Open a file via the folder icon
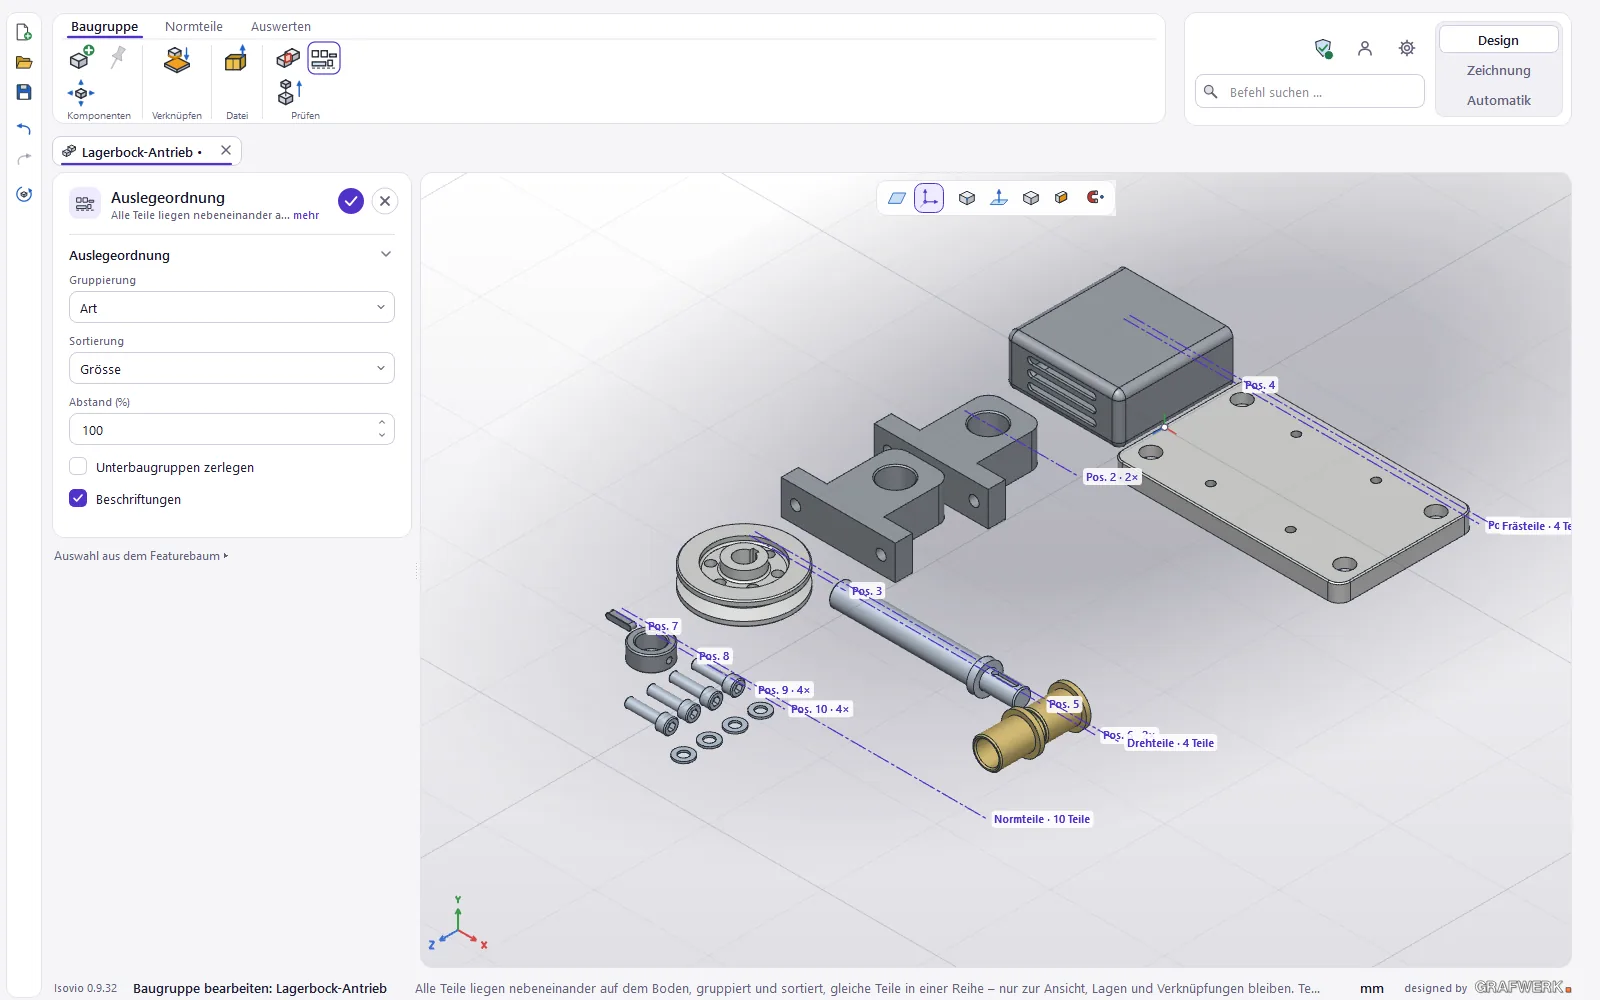This screenshot has width=1600, height=1000. pos(24,62)
